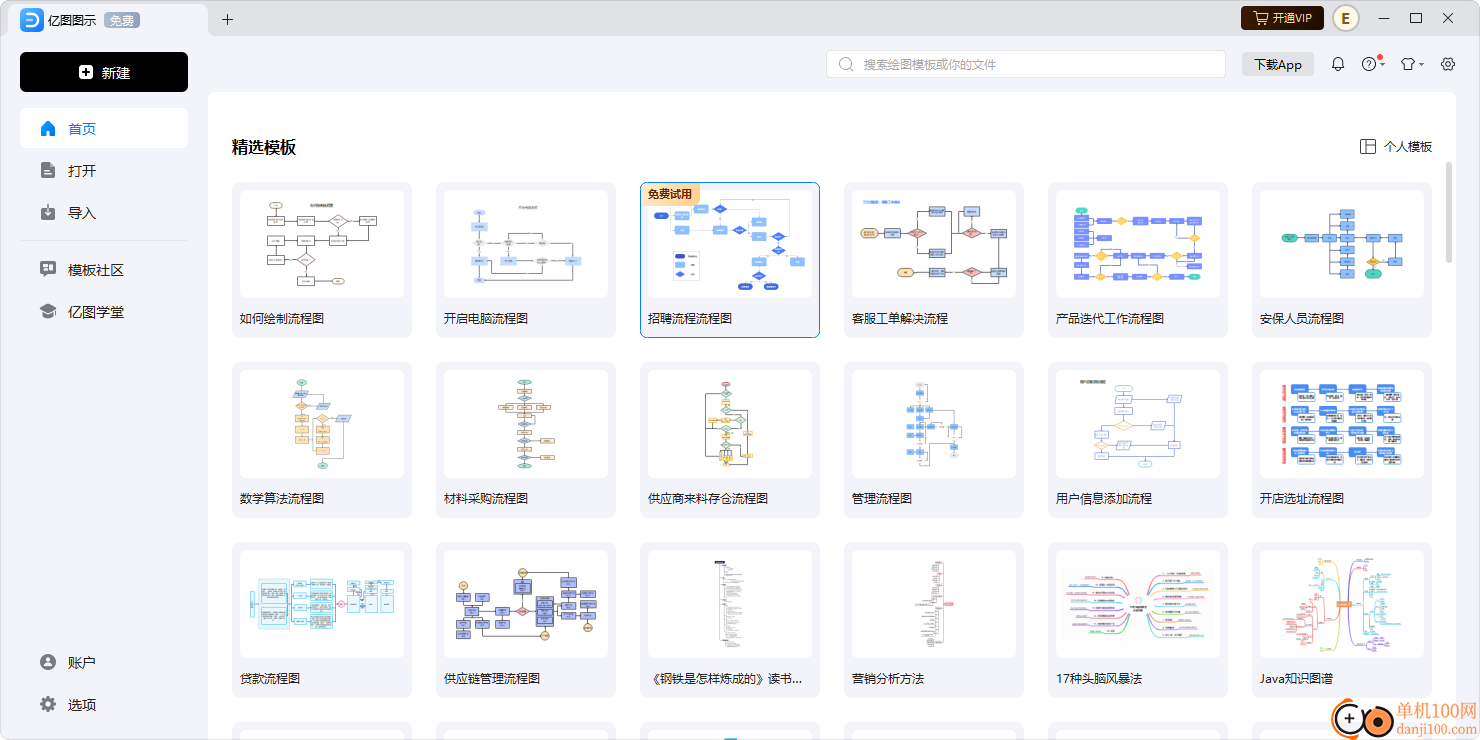Click the magnifier search icon
The height and width of the screenshot is (740, 1480).
846,64
